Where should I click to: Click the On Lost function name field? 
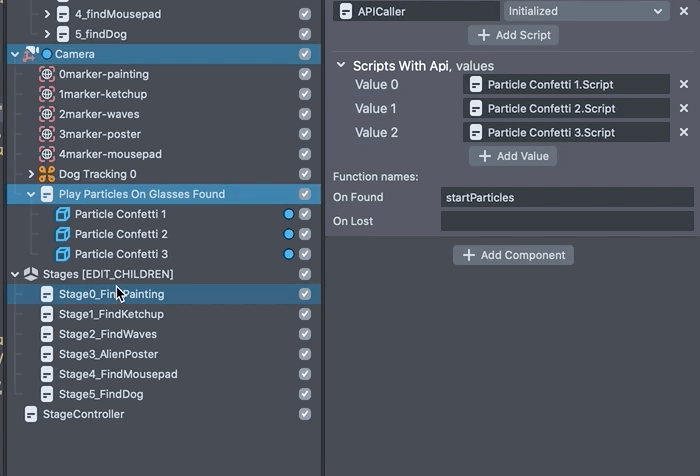tap(567, 221)
